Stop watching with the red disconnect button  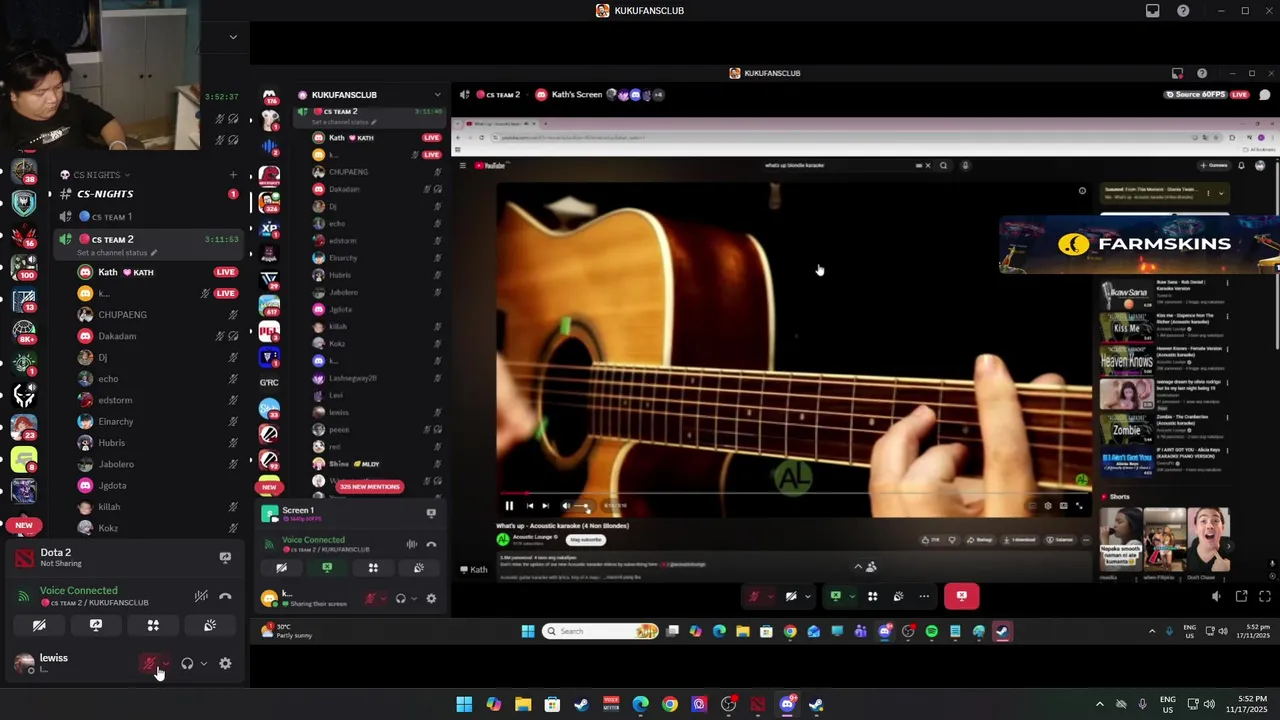pos(961,596)
